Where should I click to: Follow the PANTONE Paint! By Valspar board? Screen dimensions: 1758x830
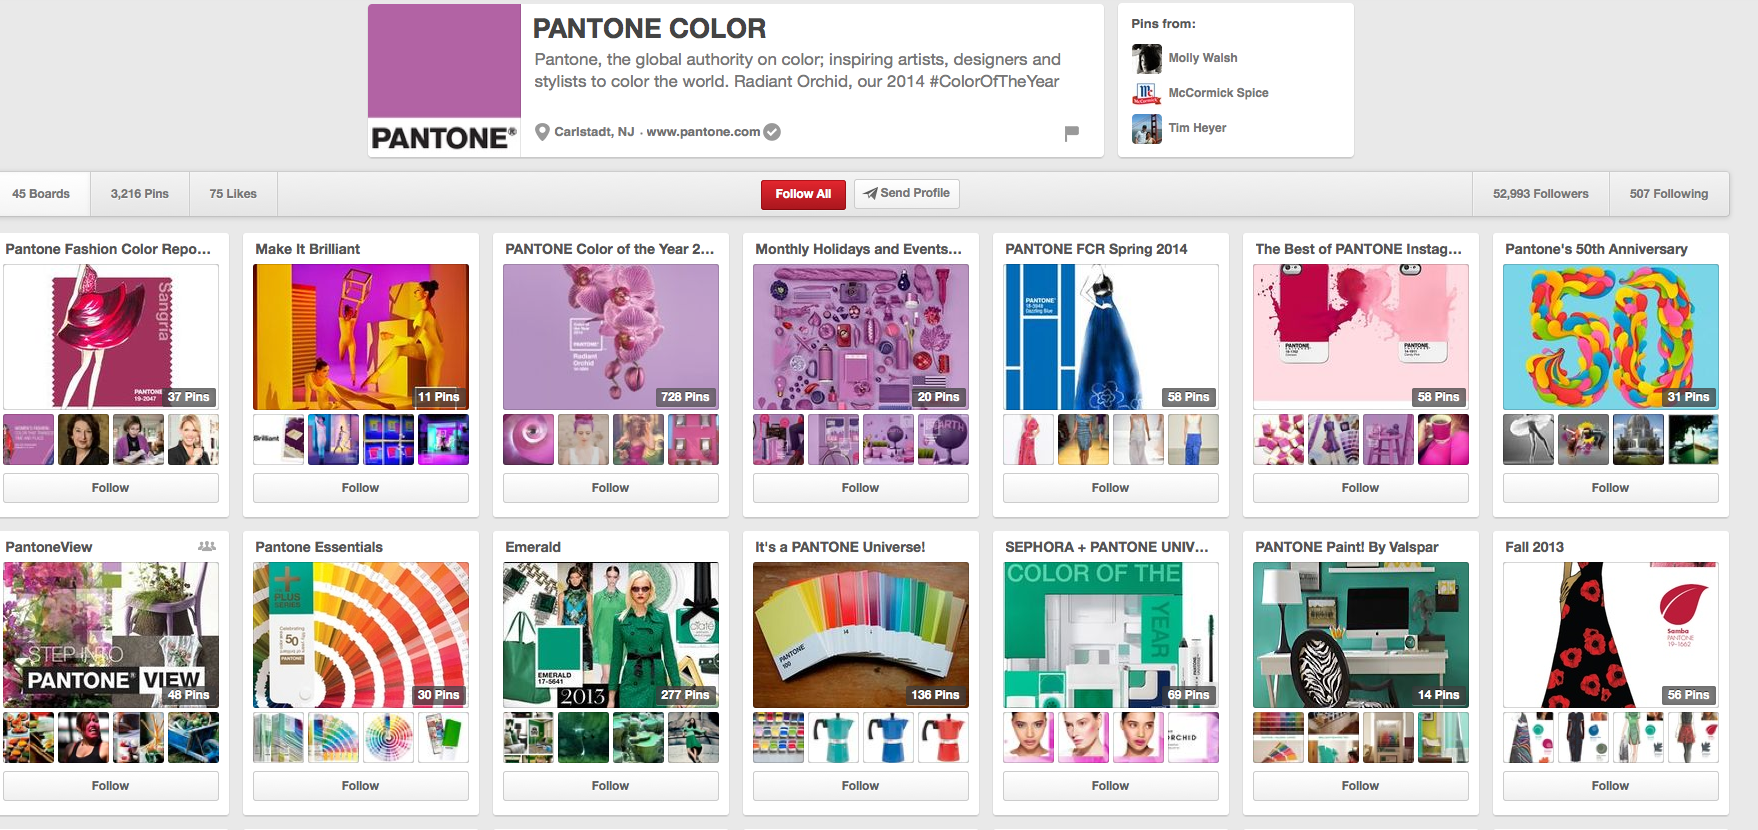[1361, 786]
